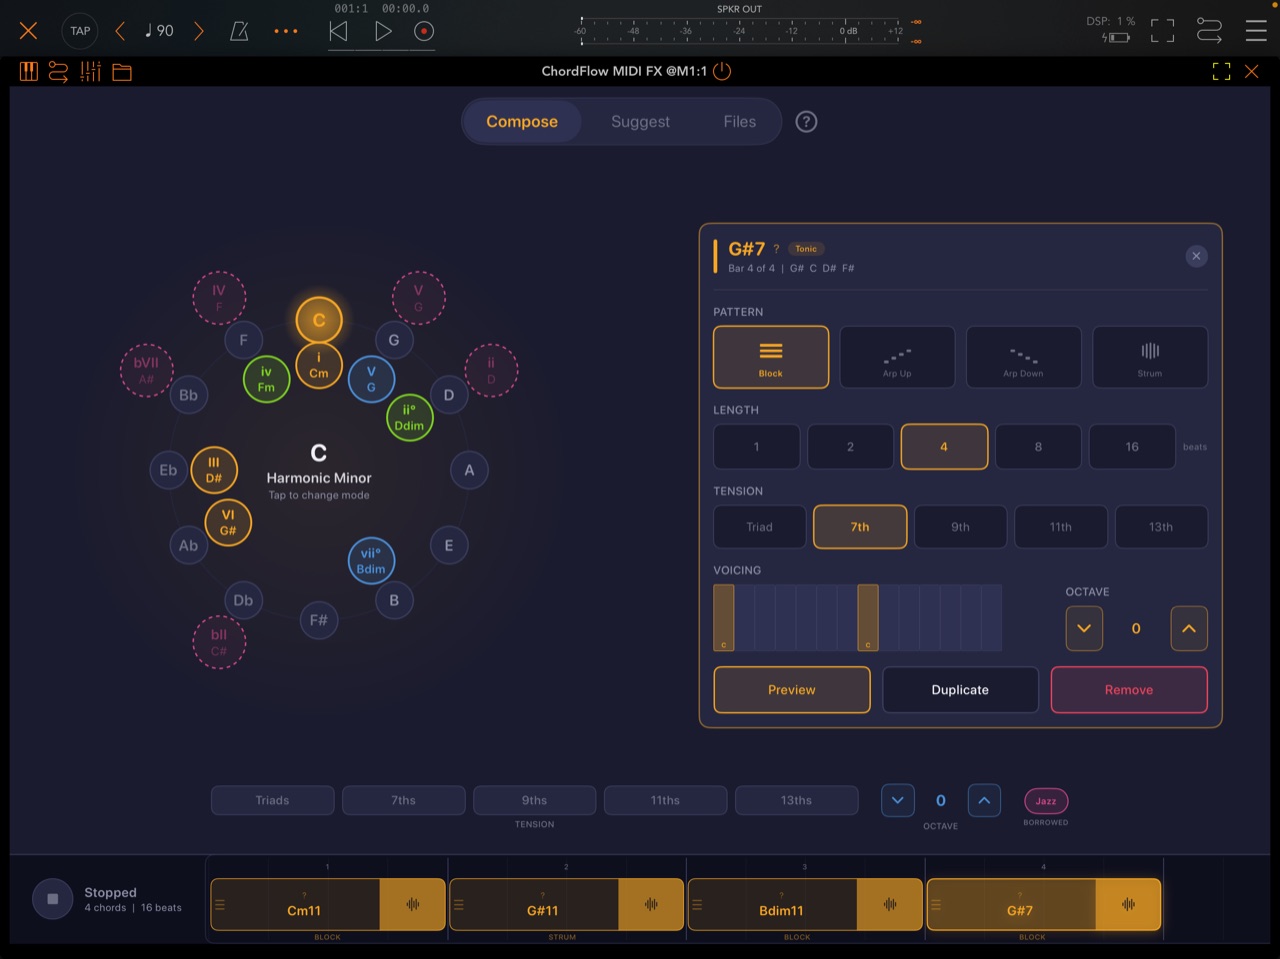The height and width of the screenshot is (959, 1280).
Task: Set tension to 9th in chord editor
Action: pyautogui.click(x=960, y=527)
